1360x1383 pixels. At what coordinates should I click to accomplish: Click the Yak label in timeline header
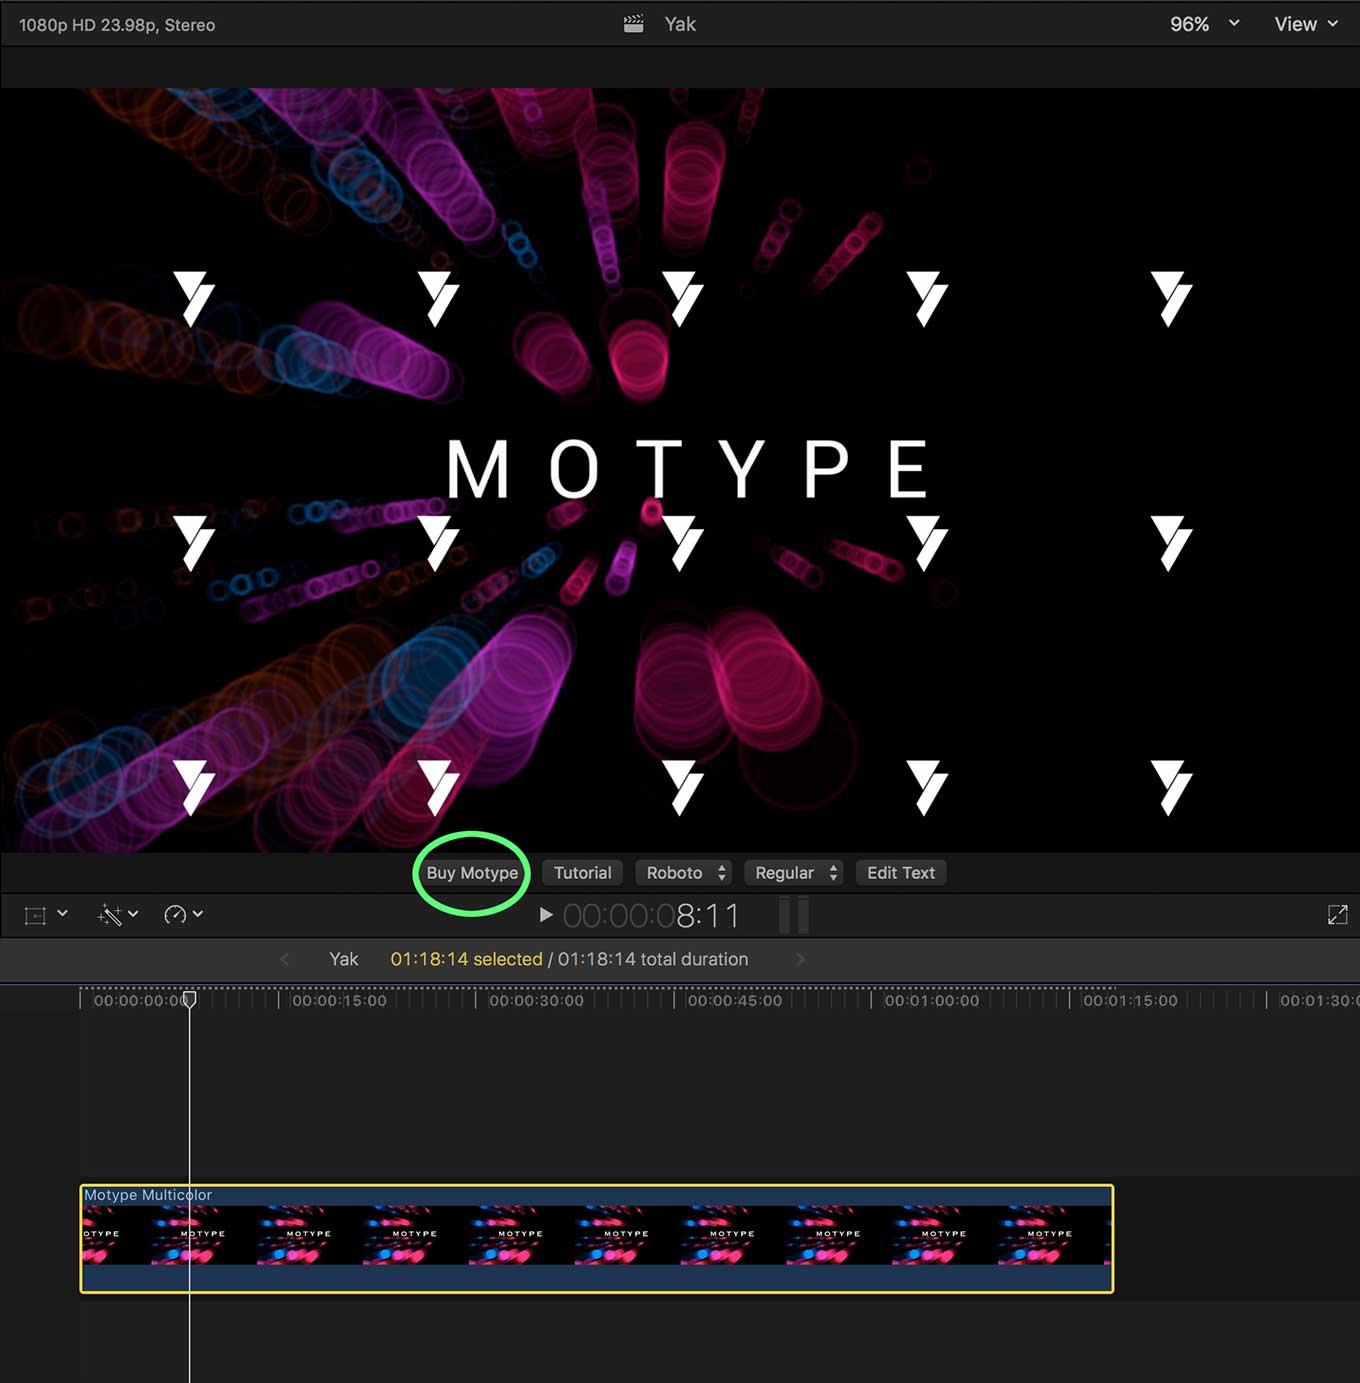click(x=344, y=959)
